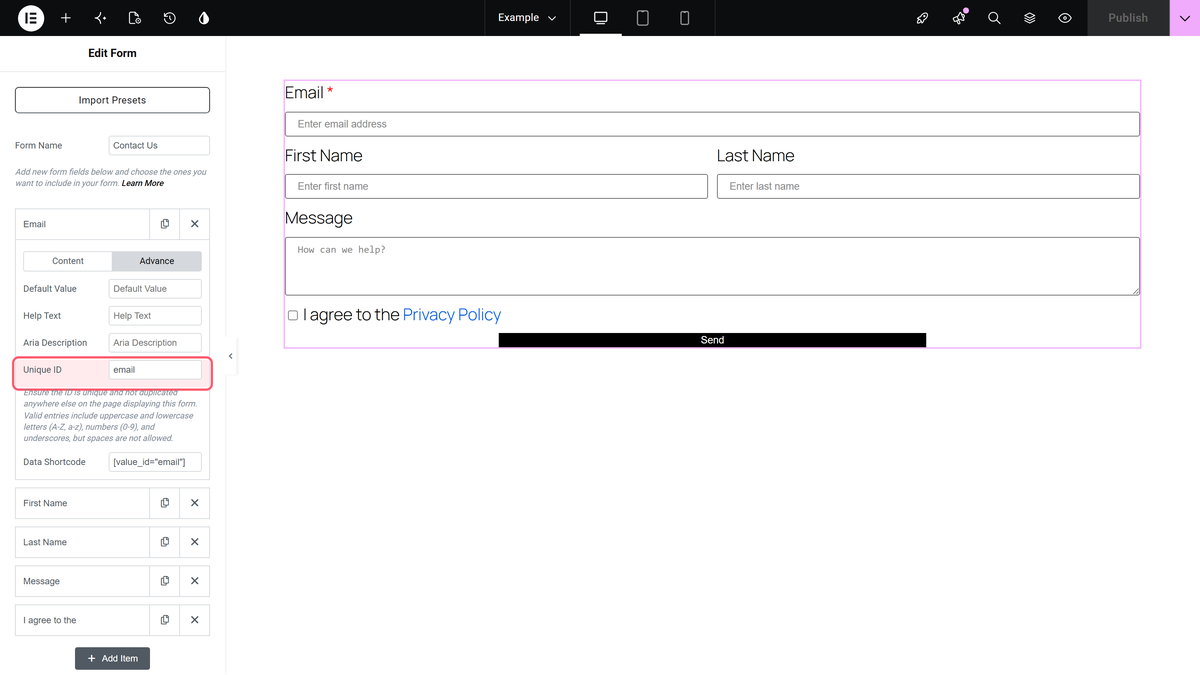Duplicate the First Name field

tap(165, 503)
